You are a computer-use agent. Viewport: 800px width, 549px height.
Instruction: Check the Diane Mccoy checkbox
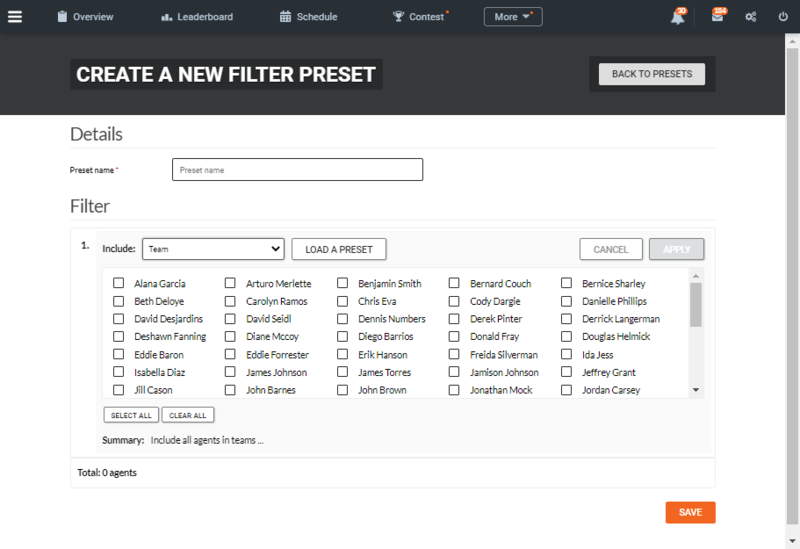pyautogui.click(x=230, y=337)
